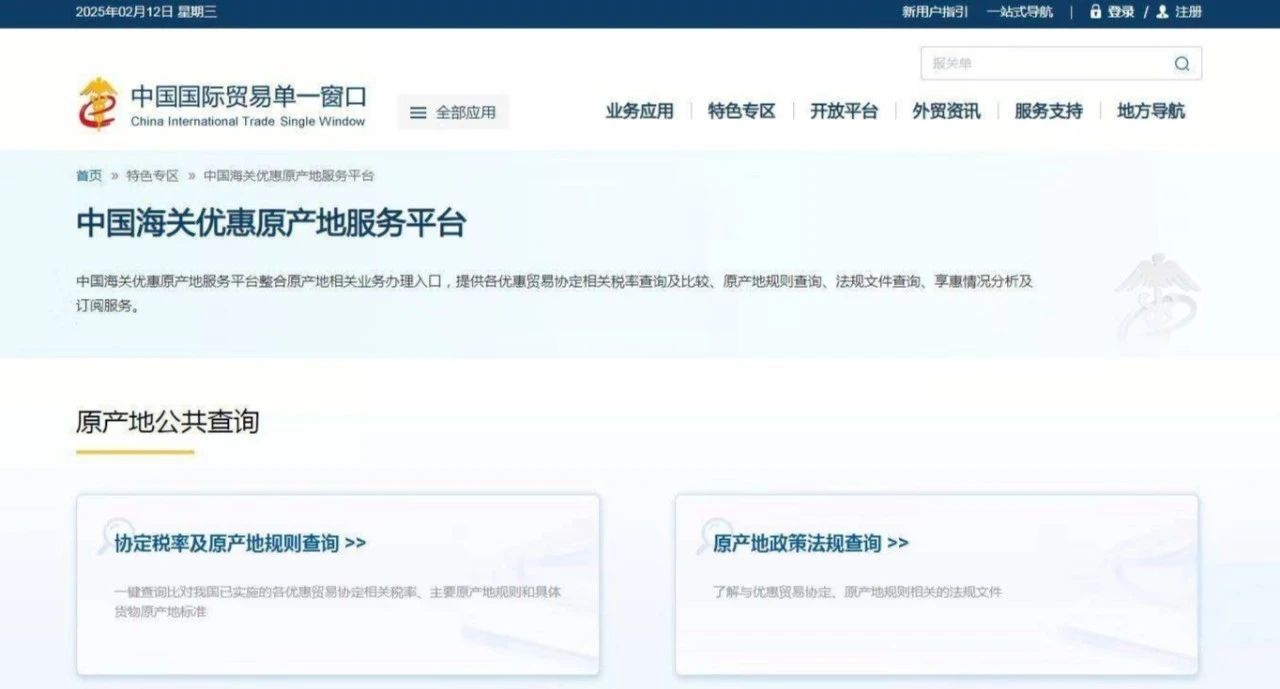Click the 新用户指引 link
The width and height of the screenshot is (1280, 689).
tap(934, 12)
